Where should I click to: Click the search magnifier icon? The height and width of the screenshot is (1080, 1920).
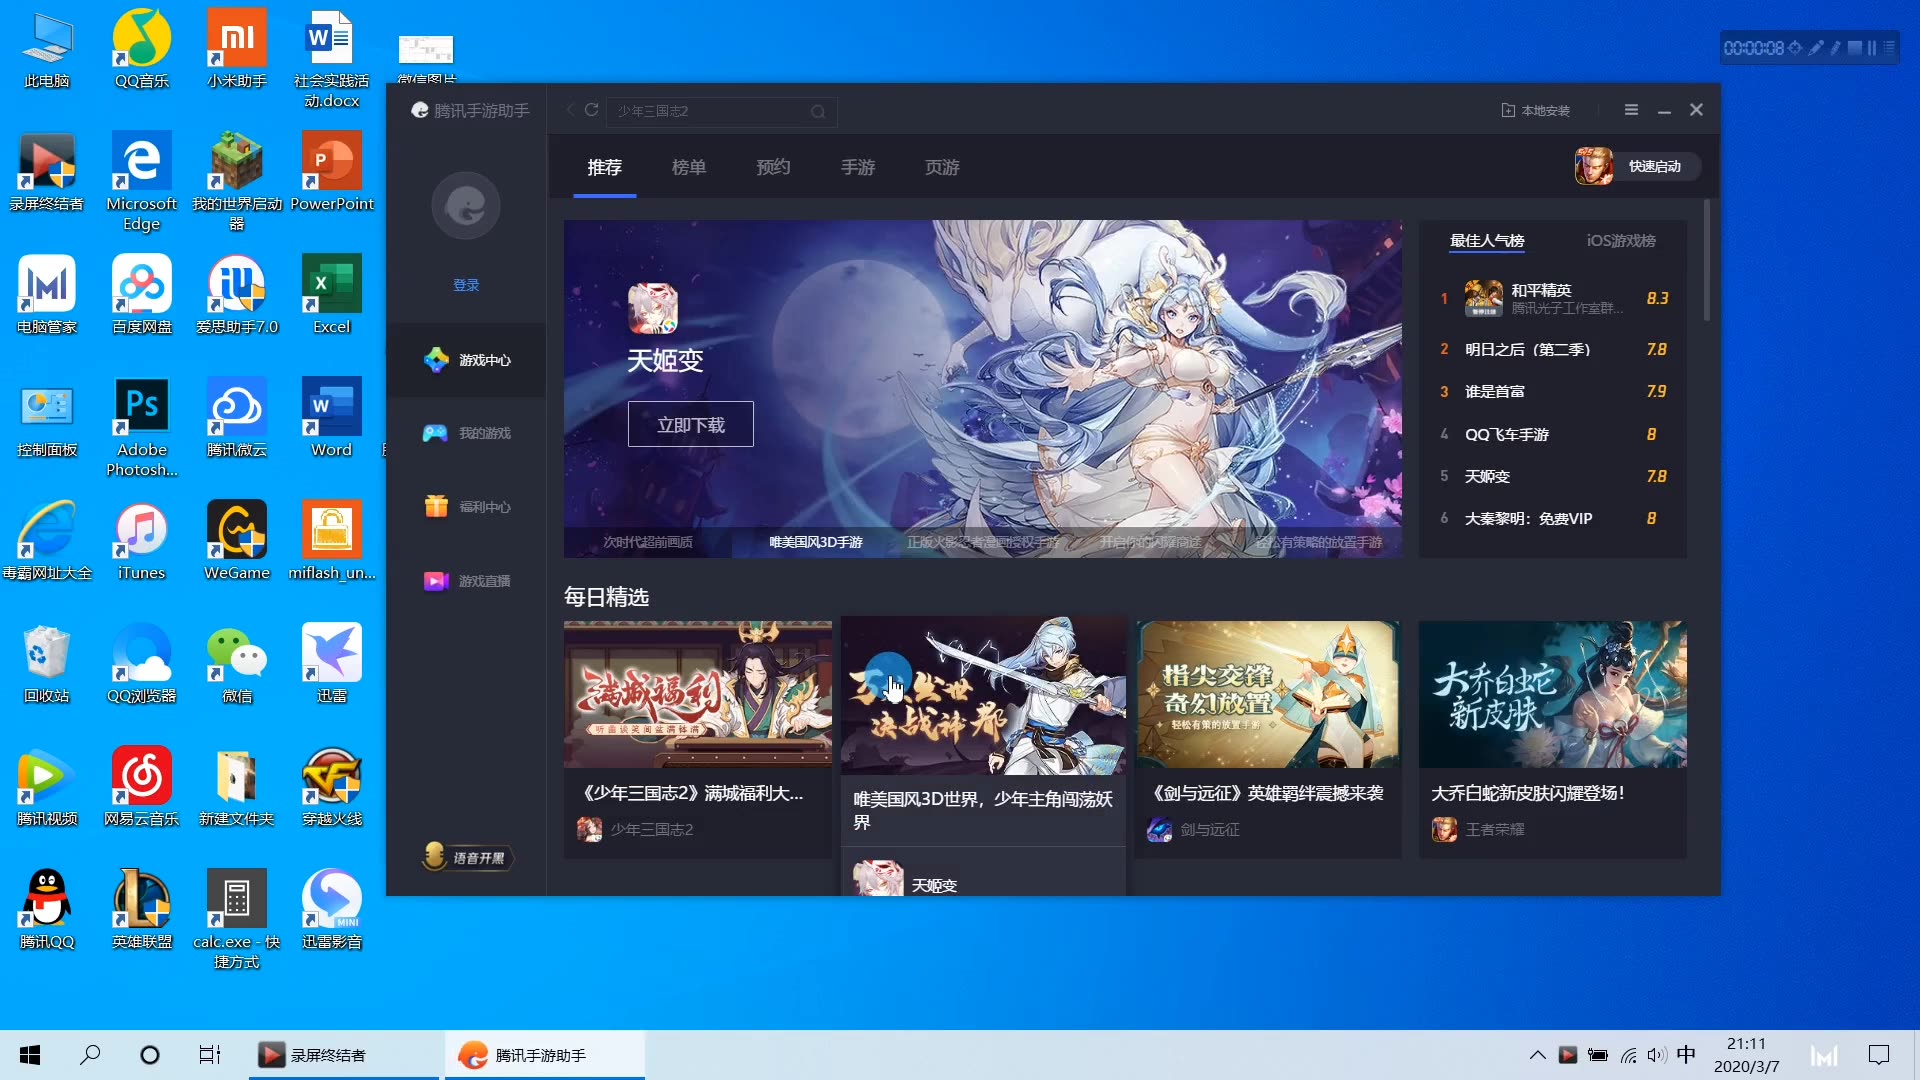point(818,111)
